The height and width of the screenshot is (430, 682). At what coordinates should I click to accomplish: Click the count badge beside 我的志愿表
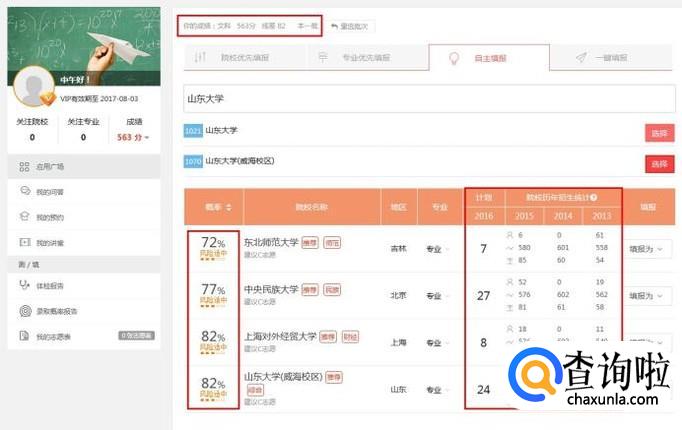137,336
